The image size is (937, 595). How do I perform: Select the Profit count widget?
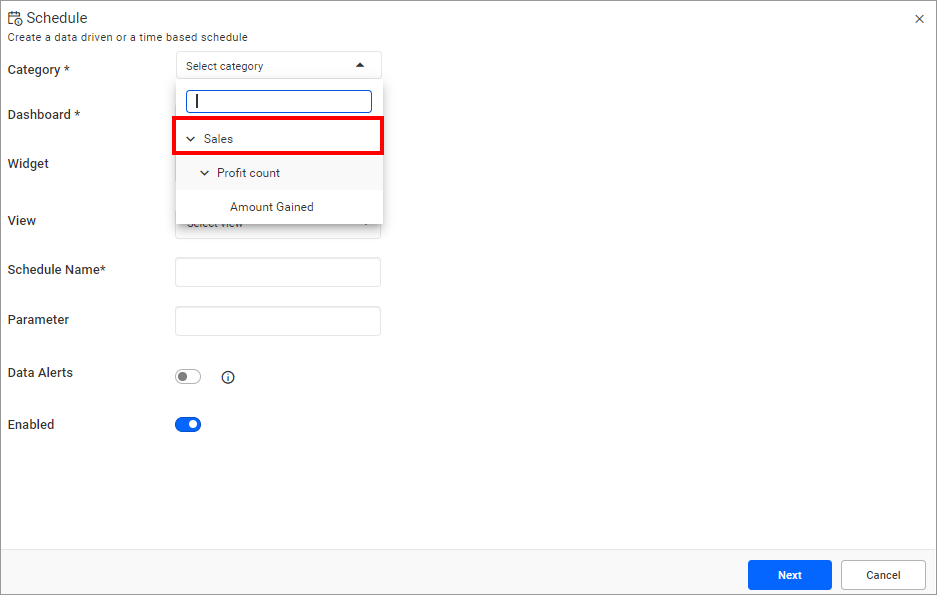(x=249, y=172)
